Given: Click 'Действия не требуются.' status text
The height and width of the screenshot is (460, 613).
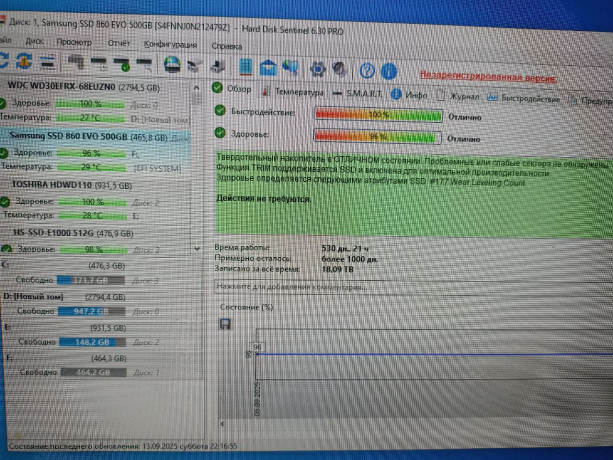Looking at the screenshot, I should pyautogui.click(x=264, y=199).
